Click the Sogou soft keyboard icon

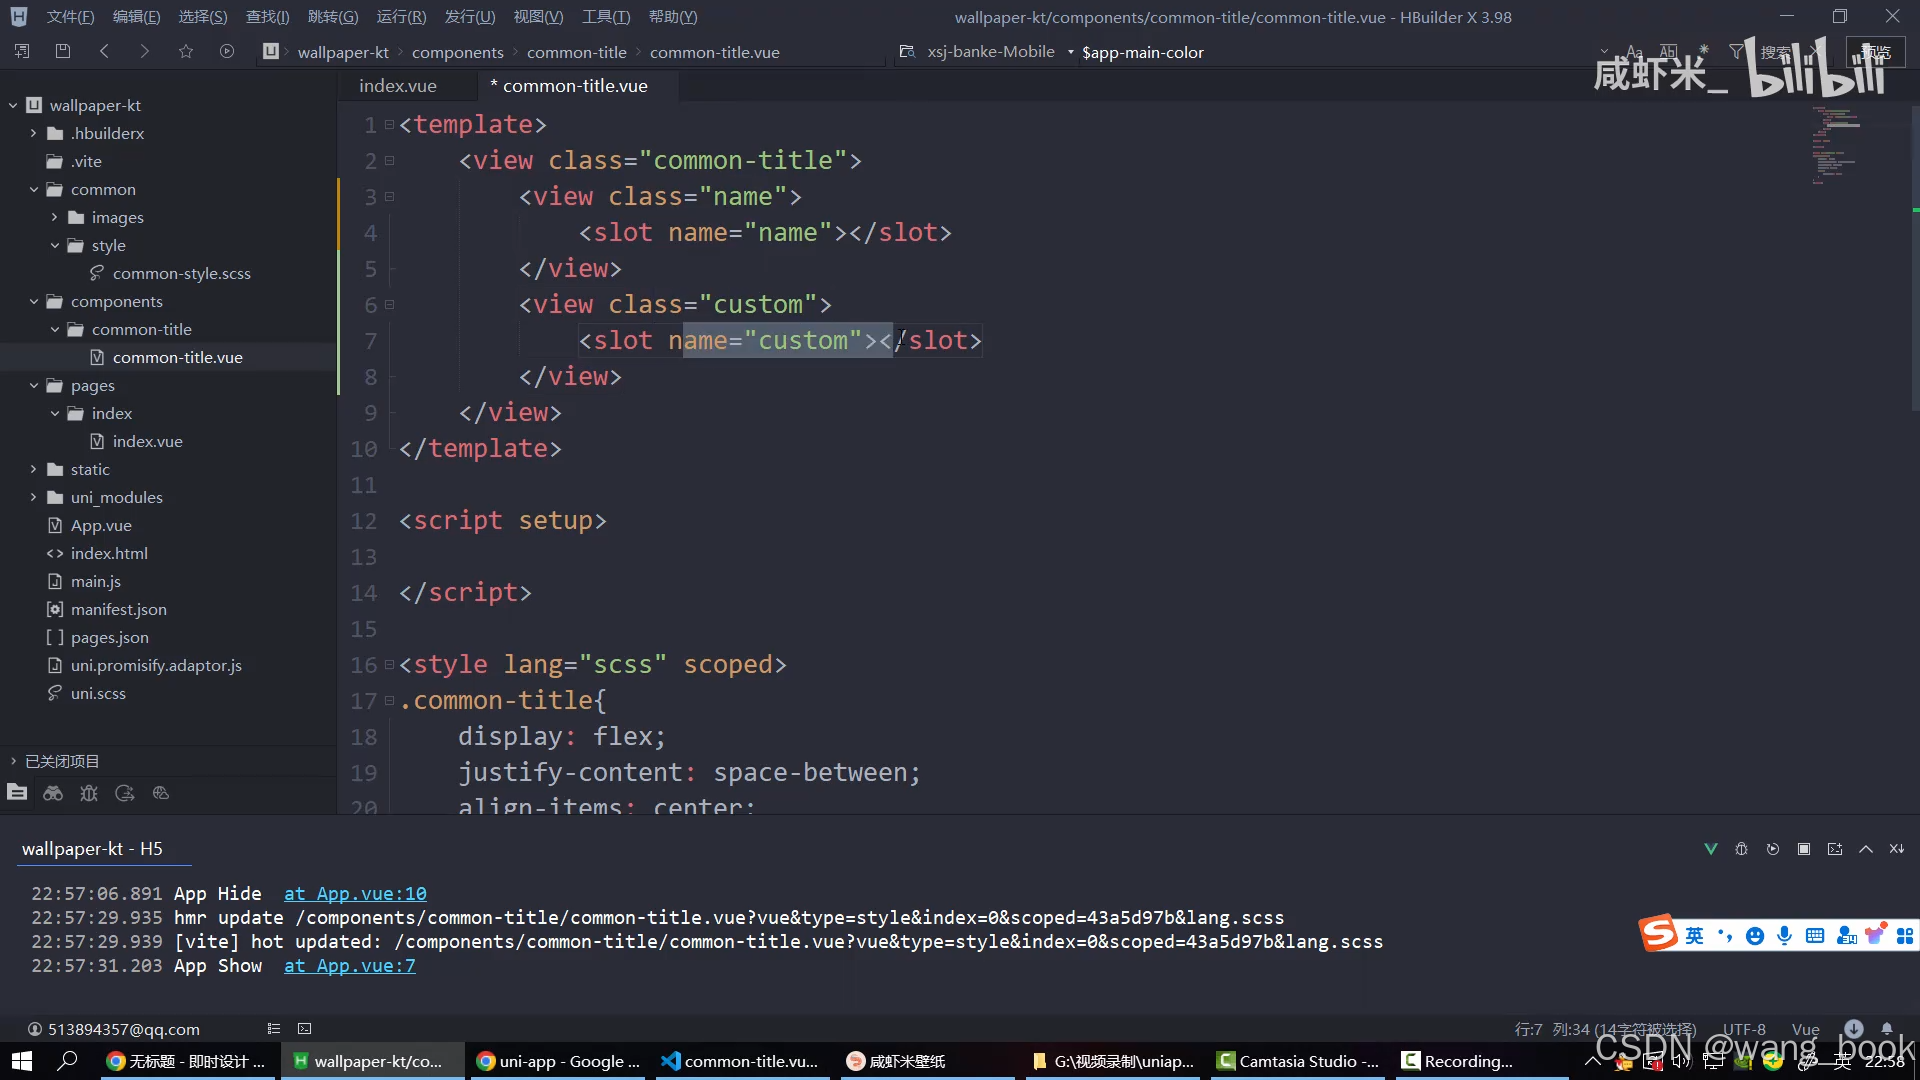coord(1815,936)
